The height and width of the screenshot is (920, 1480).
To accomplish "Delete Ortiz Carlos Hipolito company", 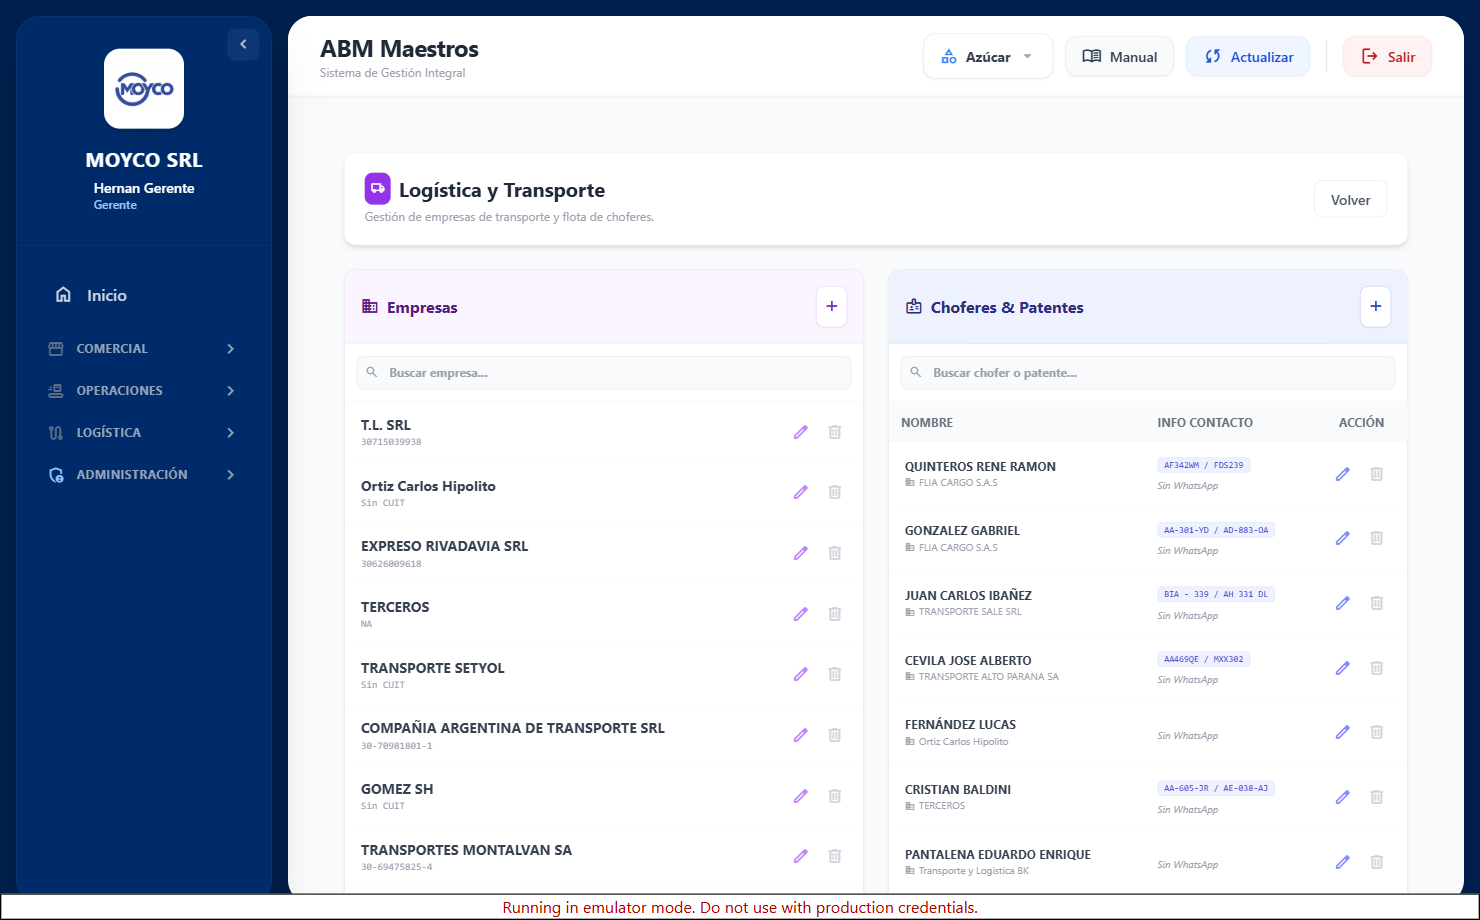I will (835, 492).
